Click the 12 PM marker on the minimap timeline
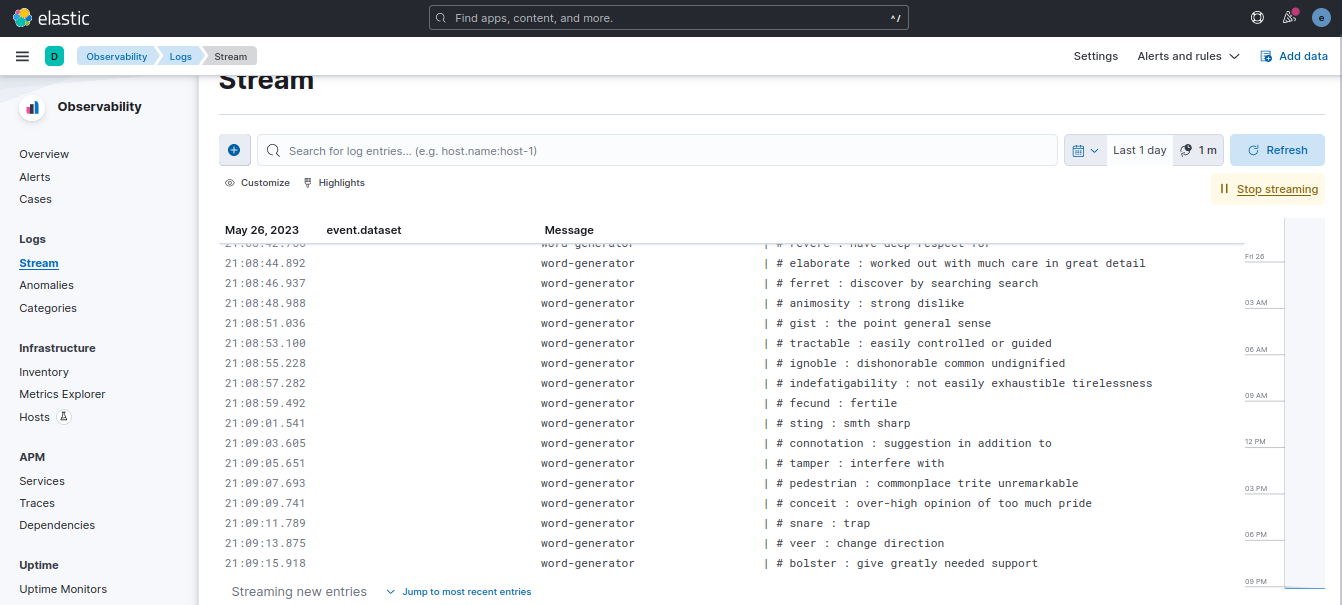Screen dimensions: 1342x605 [x=1256, y=441]
